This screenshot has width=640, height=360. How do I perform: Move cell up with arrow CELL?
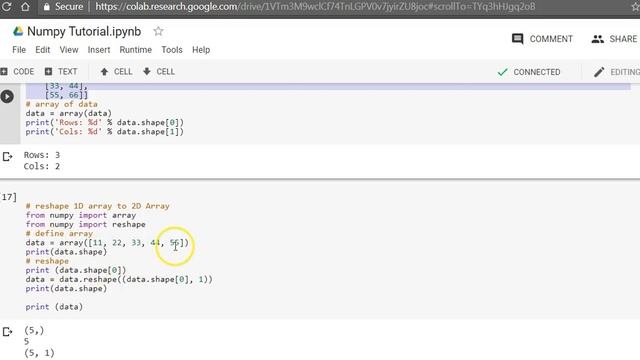coord(116,71)
